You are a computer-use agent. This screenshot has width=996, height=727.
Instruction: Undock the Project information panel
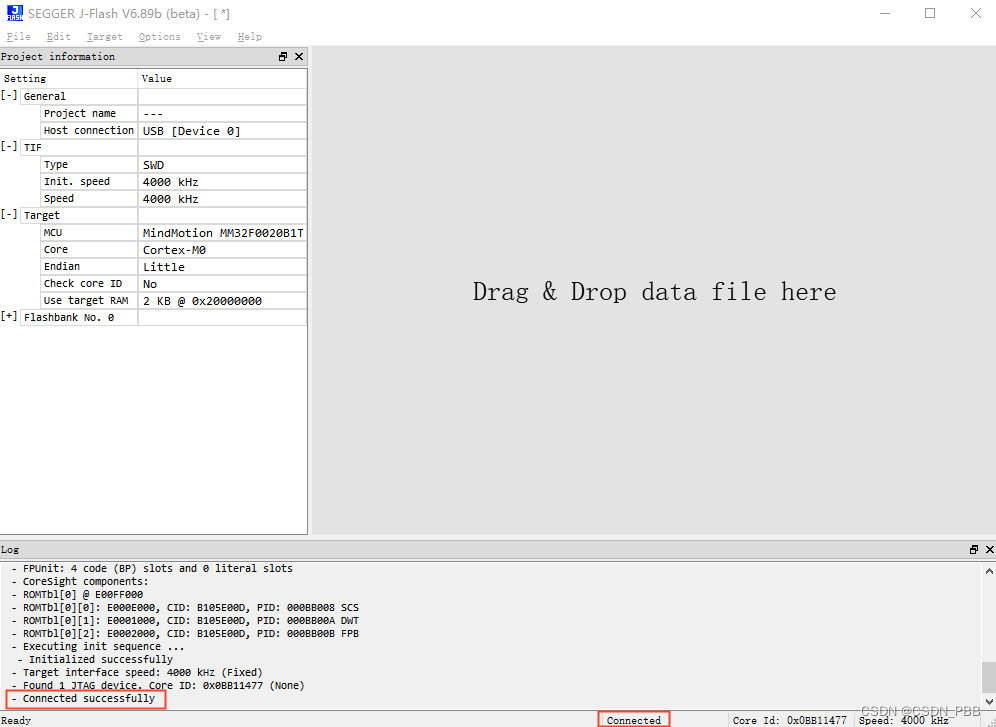[283, 57]
